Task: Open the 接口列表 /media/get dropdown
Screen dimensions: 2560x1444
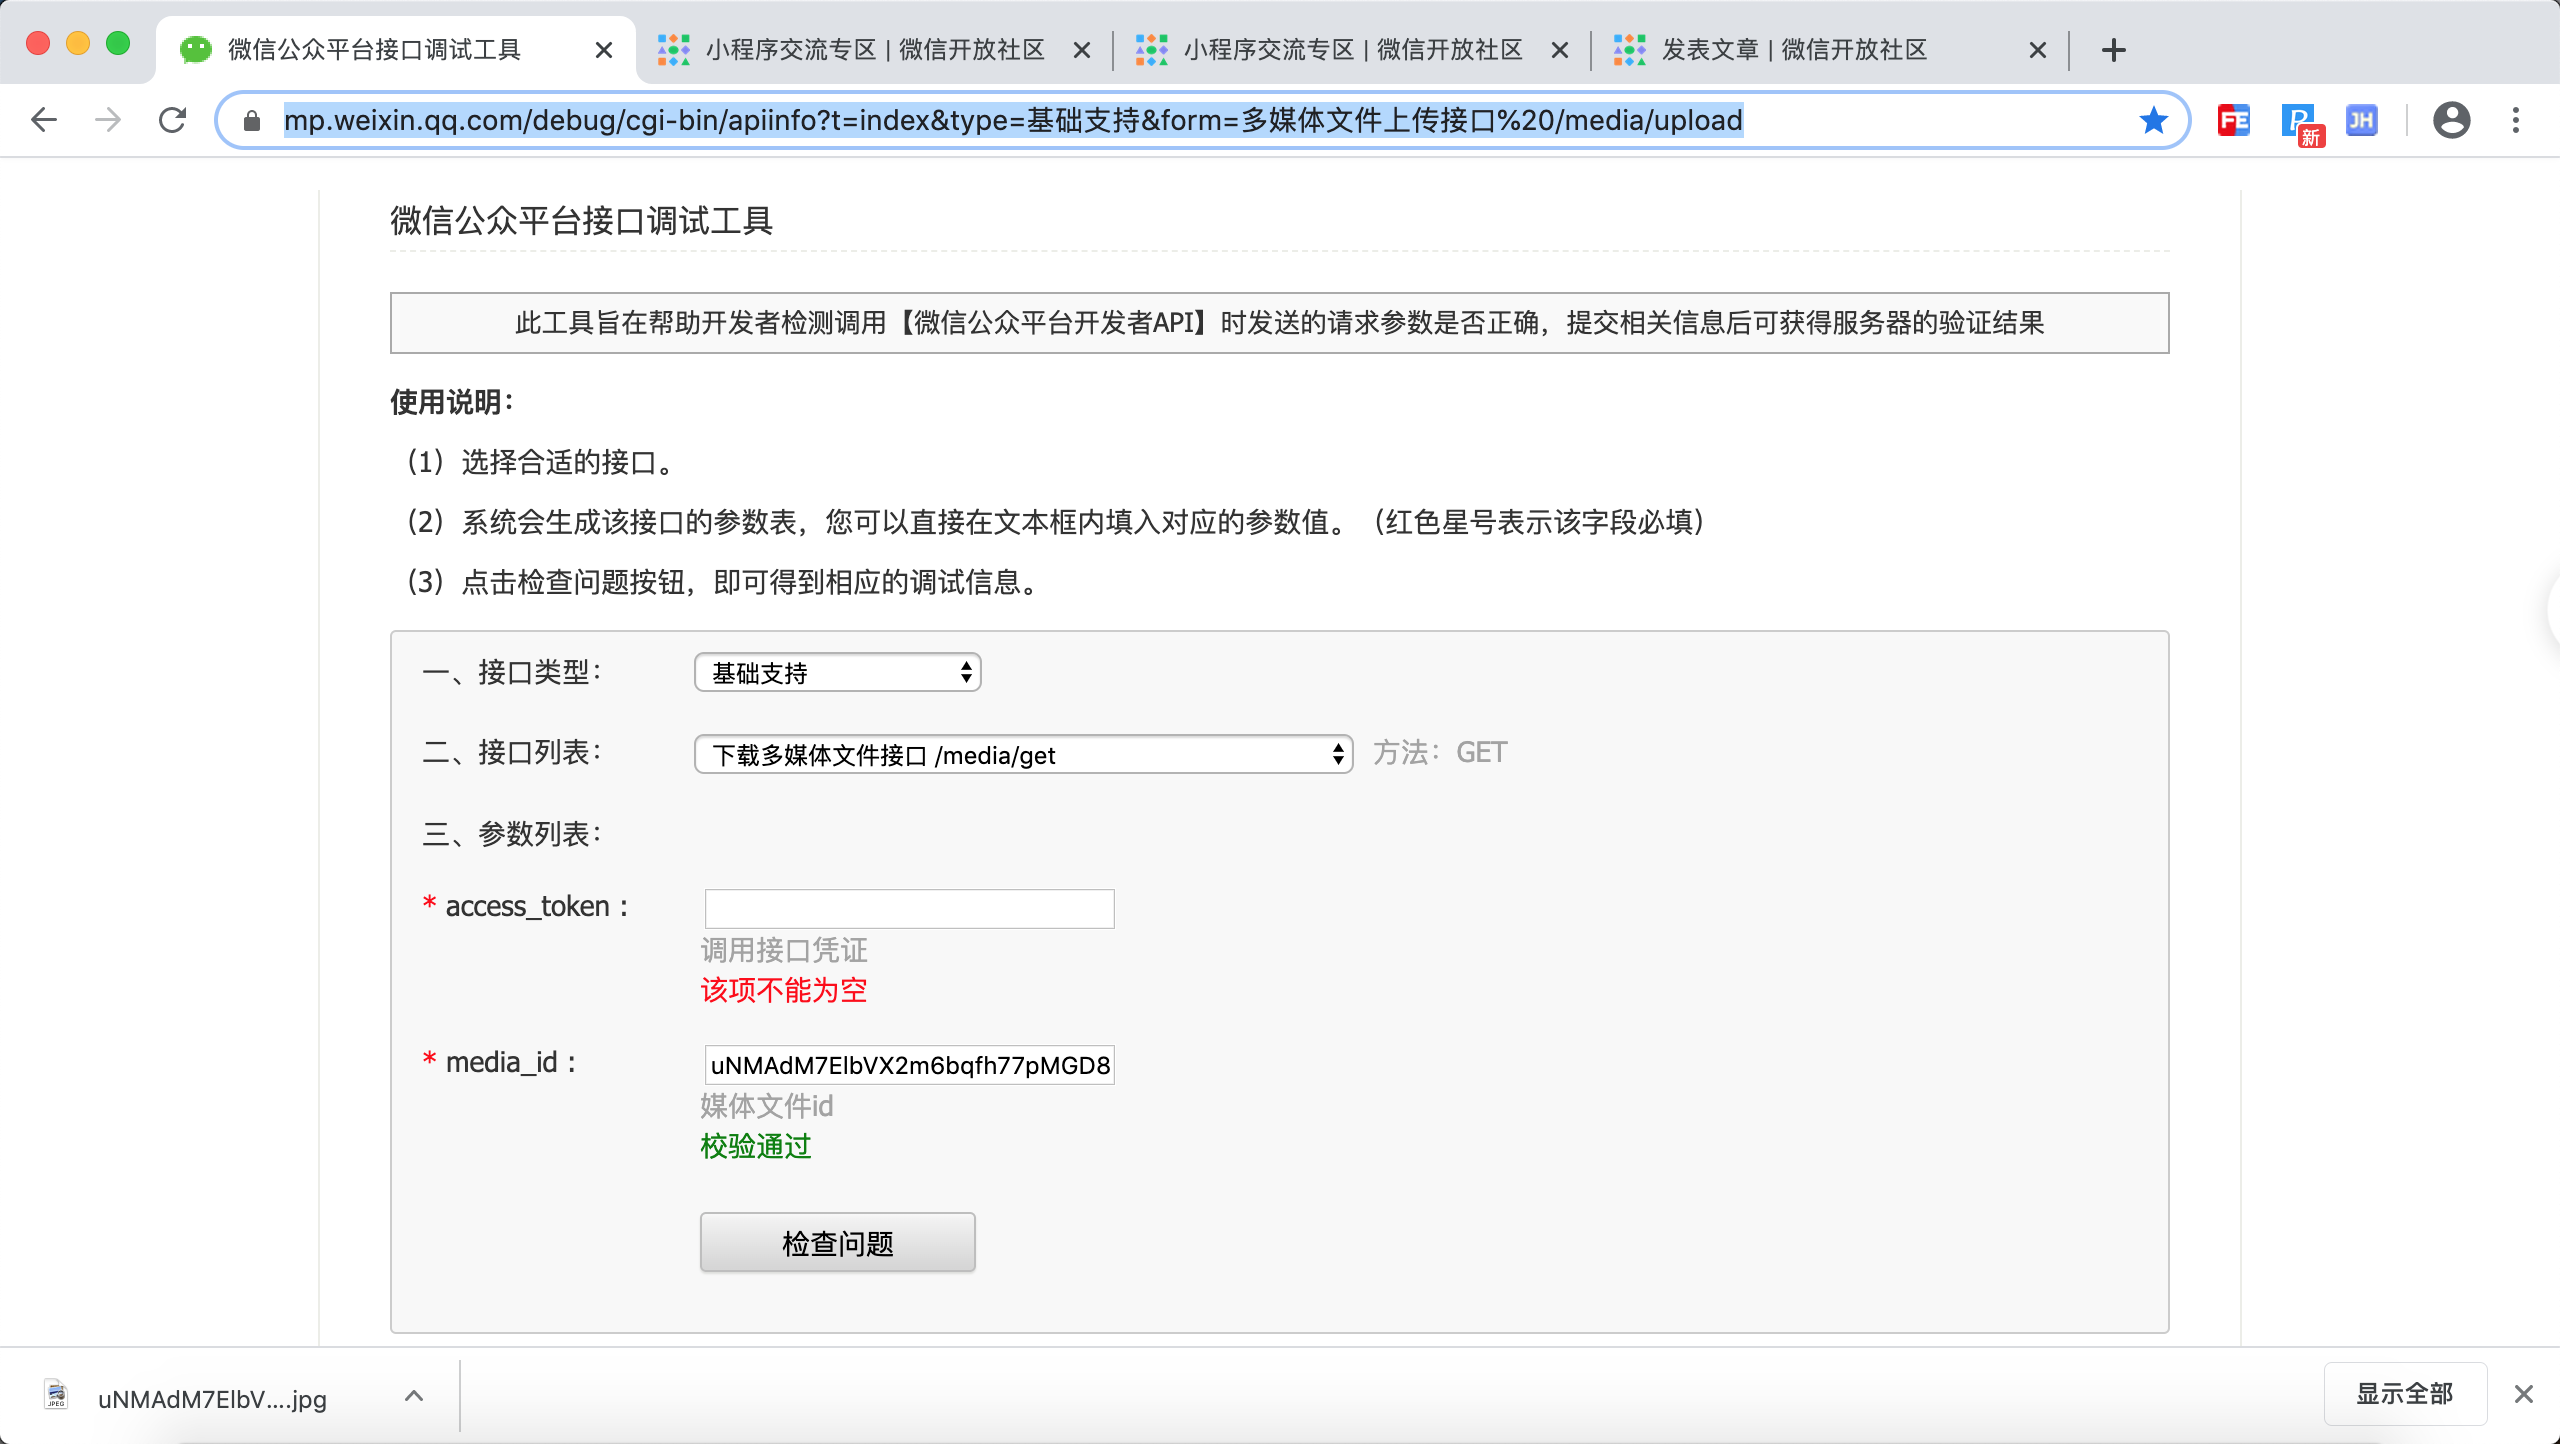Action: click(x=1022, y=755)
